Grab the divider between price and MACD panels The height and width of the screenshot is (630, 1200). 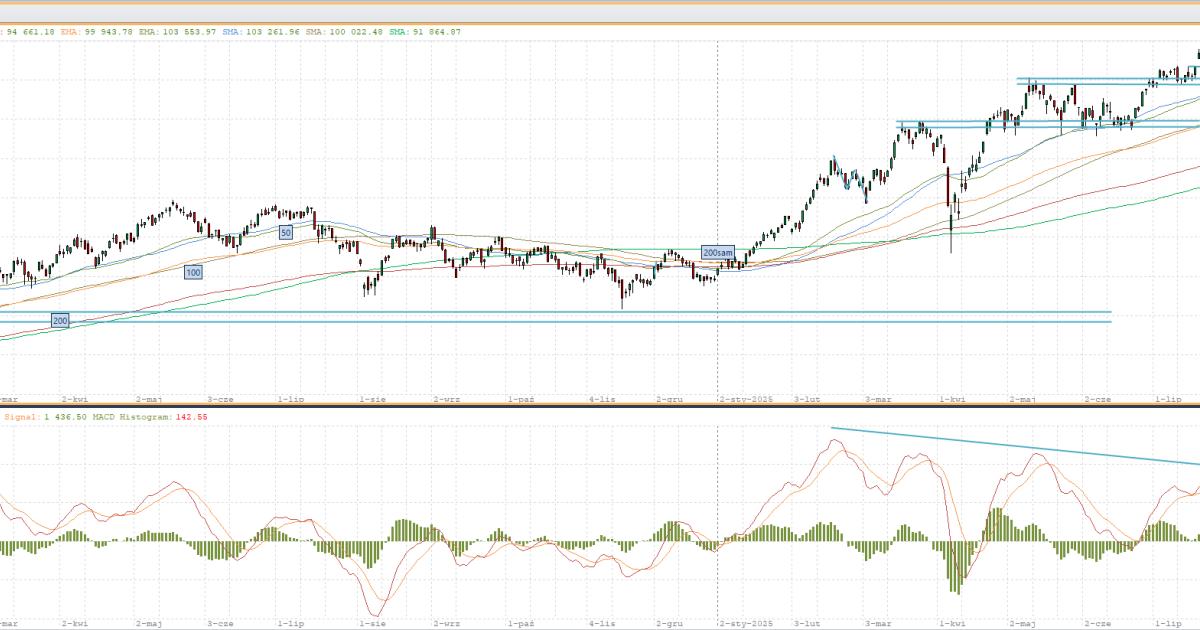[600, 406]
